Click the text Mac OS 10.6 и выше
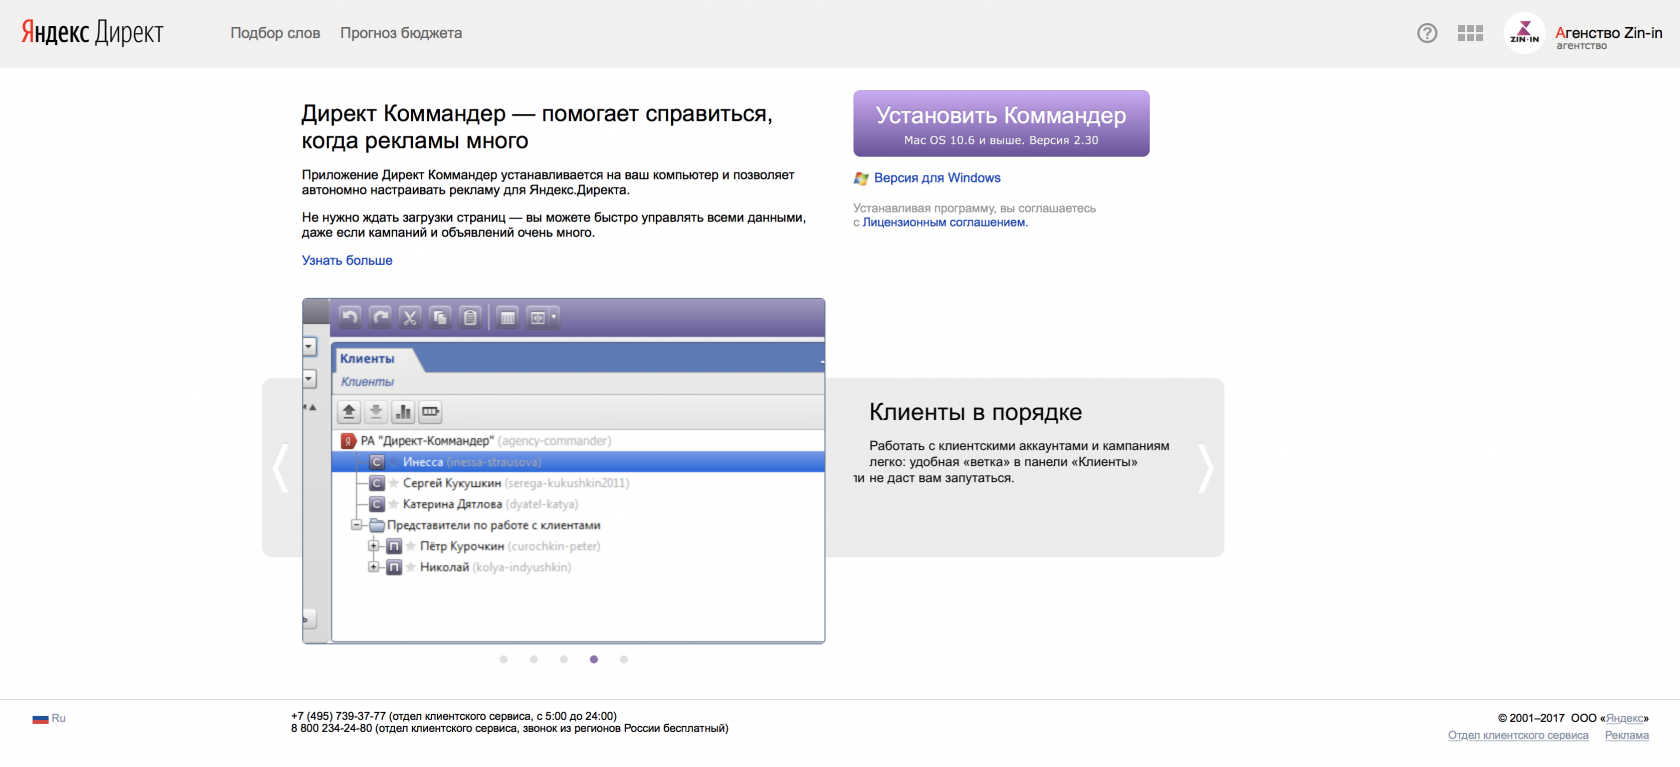The width and height of the screenshot is (1680, 767). pyautogui.click(x=963, y=140)
